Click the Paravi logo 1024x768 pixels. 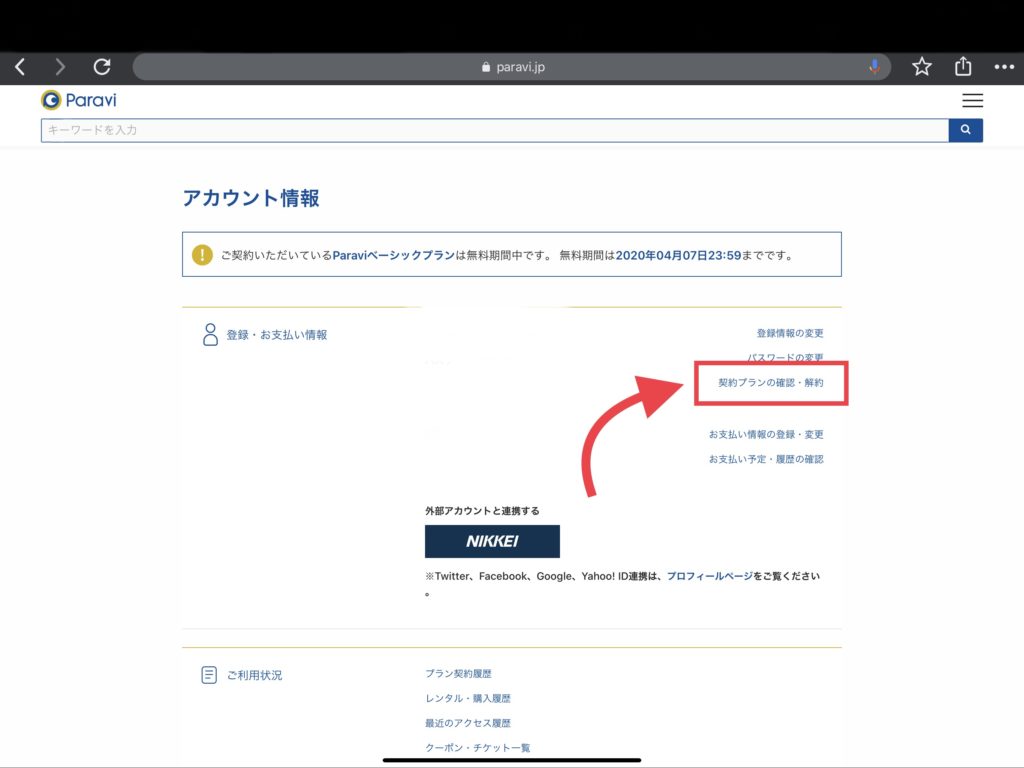[x=79, y=100]
